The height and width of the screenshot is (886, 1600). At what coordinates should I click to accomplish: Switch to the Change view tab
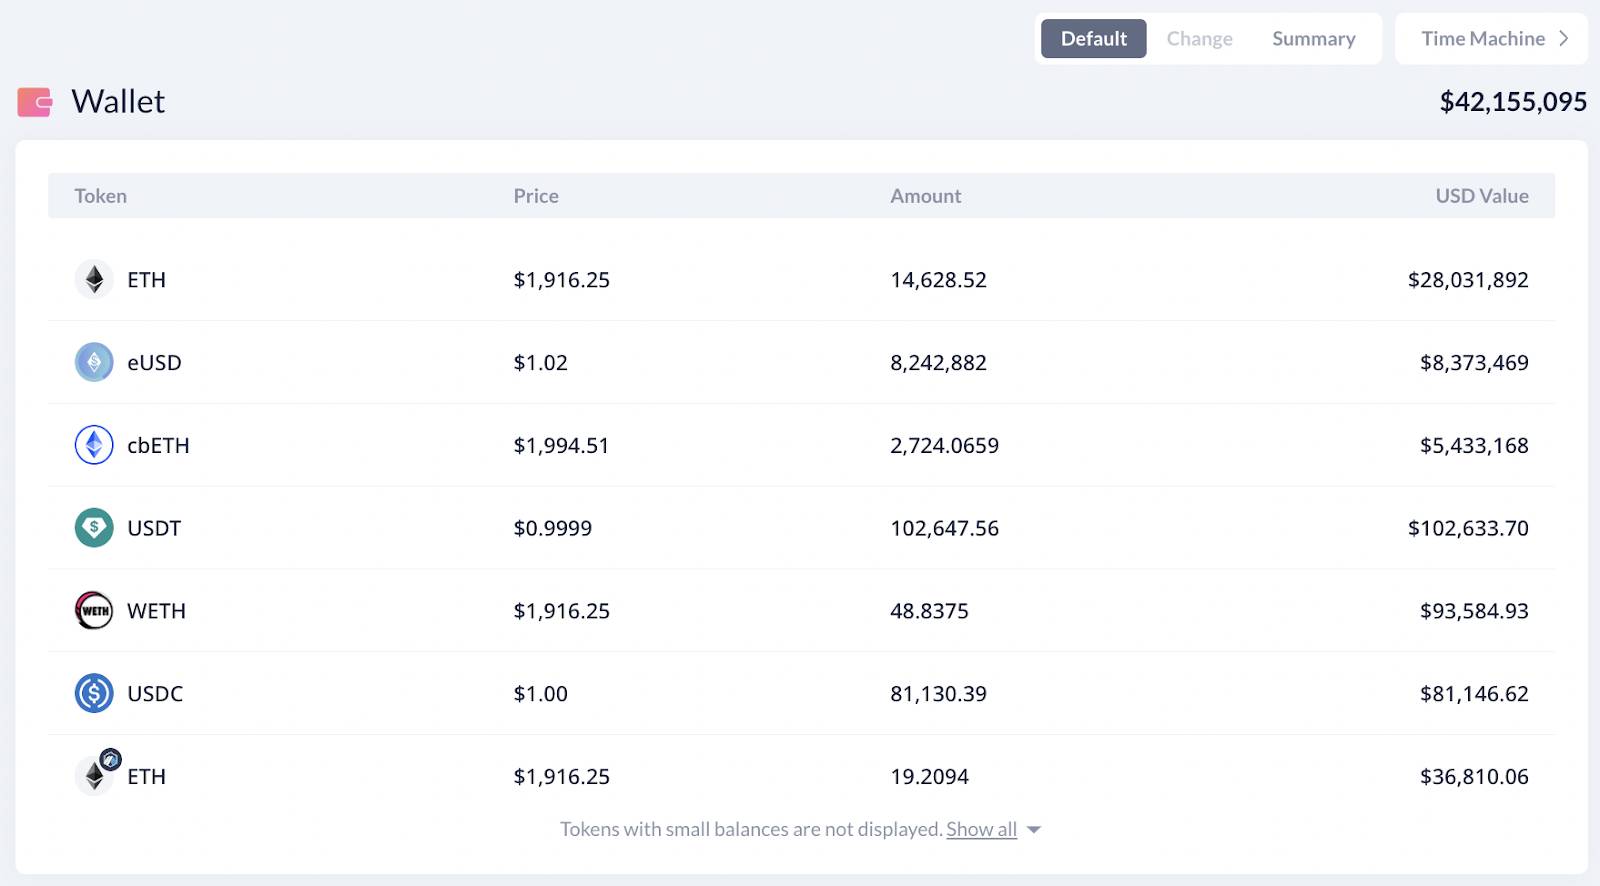1199,39
